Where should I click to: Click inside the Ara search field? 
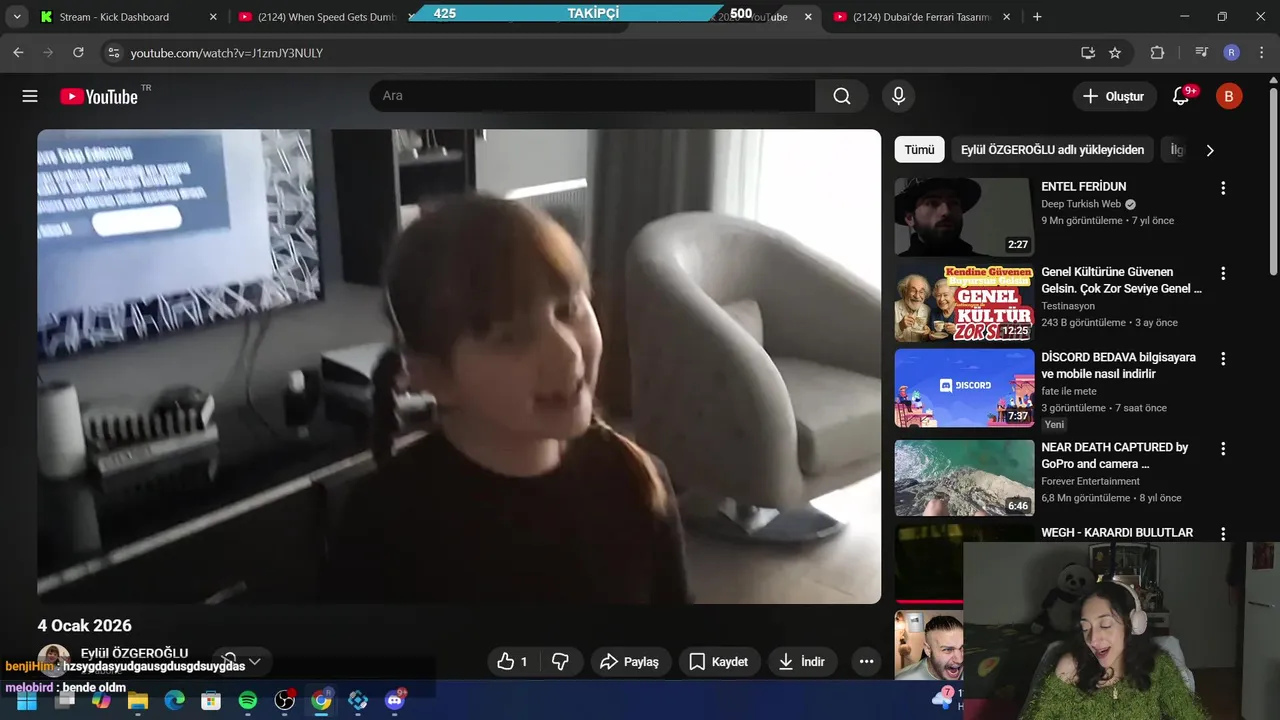[x=592, y=96]
